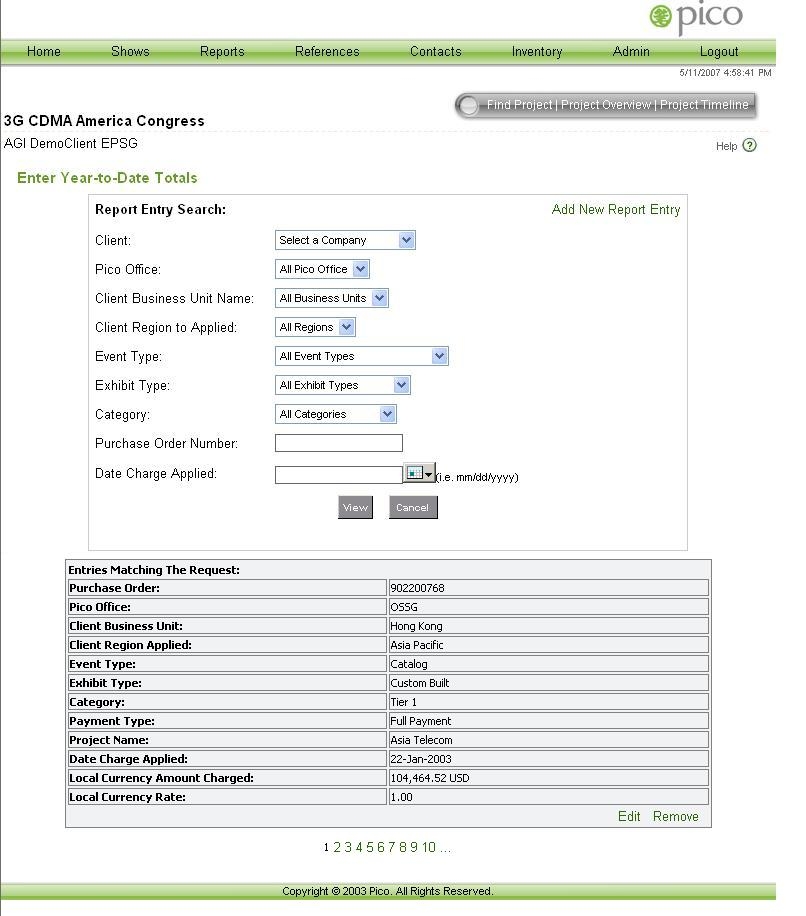Go to results page 8

click(x=403, y=847)
